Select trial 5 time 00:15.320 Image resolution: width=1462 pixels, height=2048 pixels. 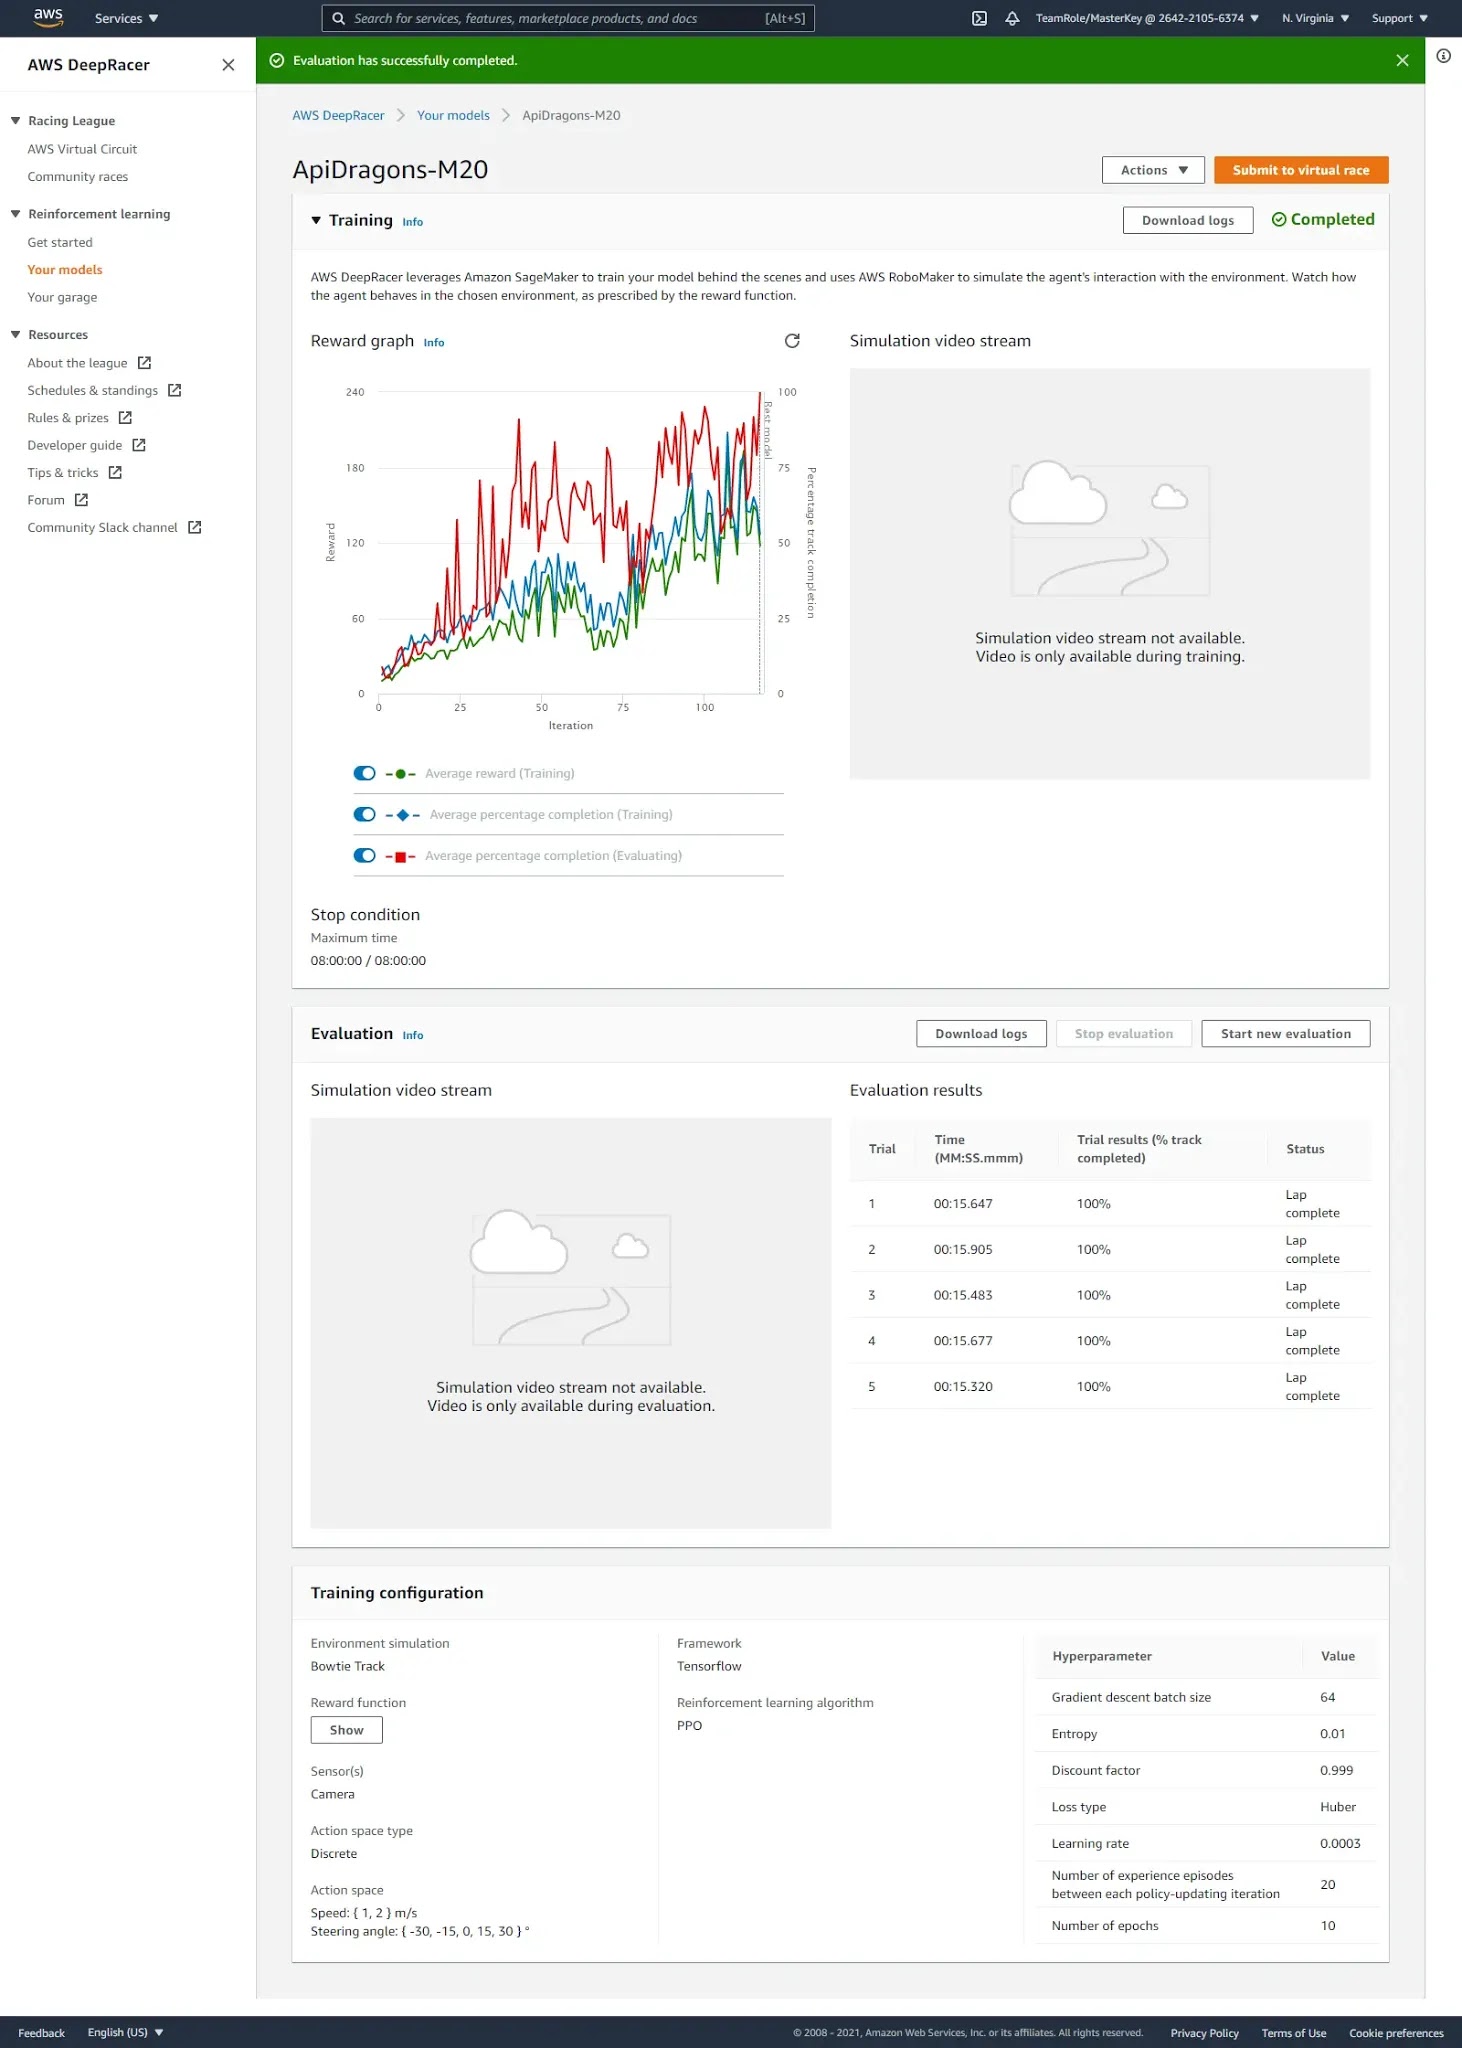pyautogui.click(x=962, y=1387)
